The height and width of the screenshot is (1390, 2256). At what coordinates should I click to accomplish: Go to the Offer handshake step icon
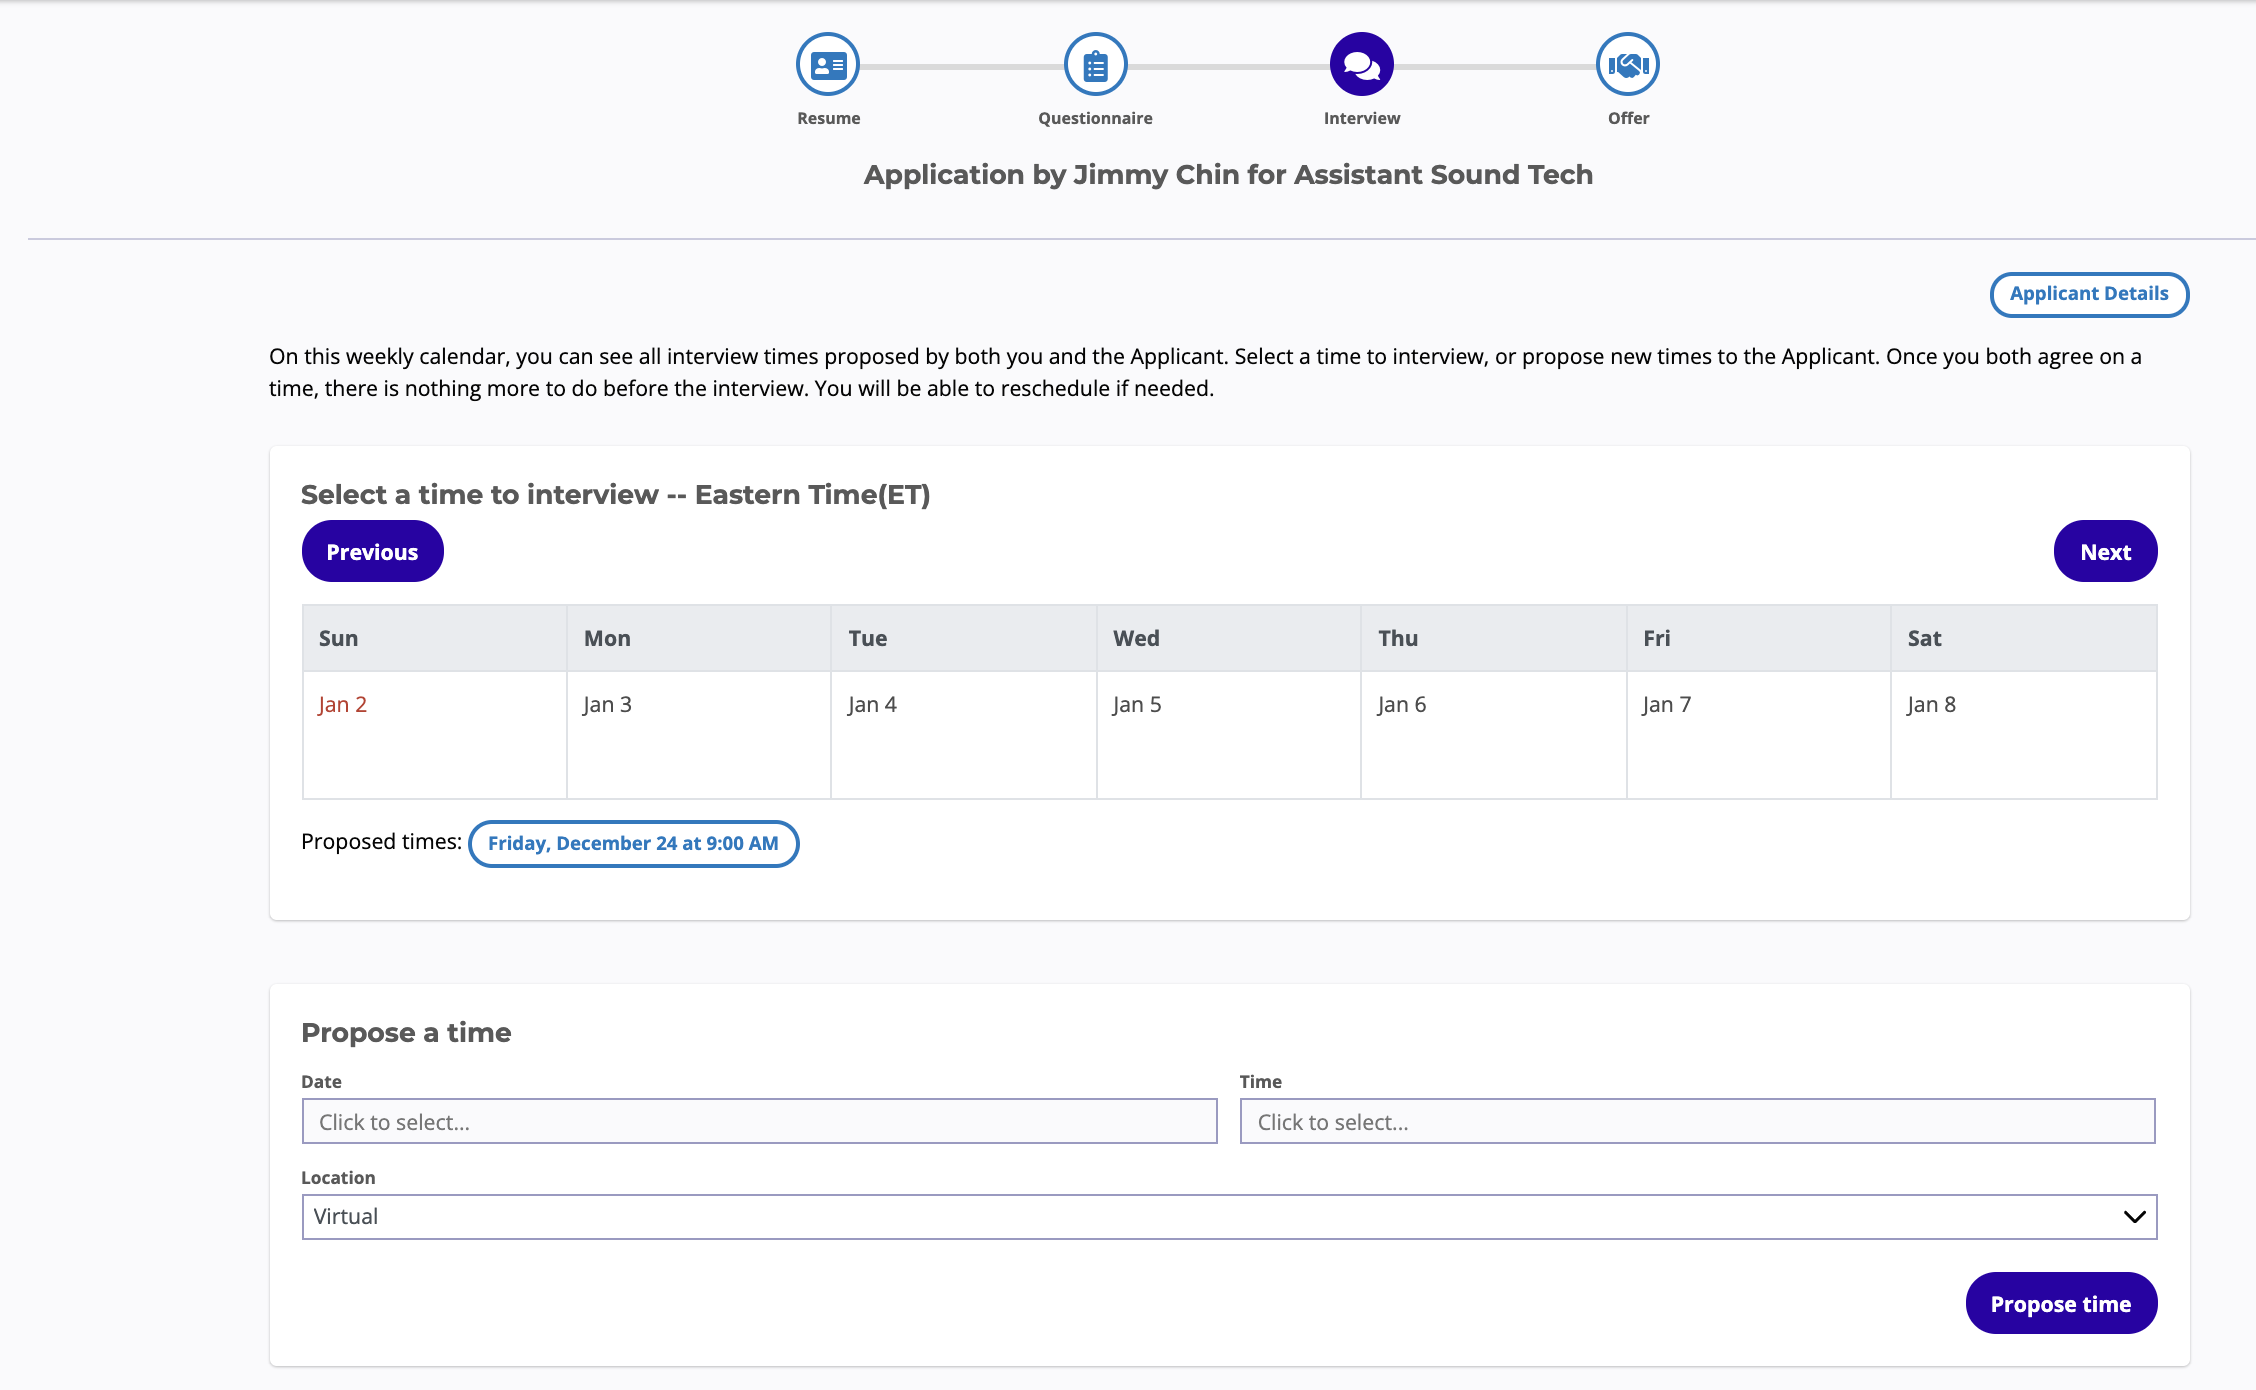coord(1627,65)
